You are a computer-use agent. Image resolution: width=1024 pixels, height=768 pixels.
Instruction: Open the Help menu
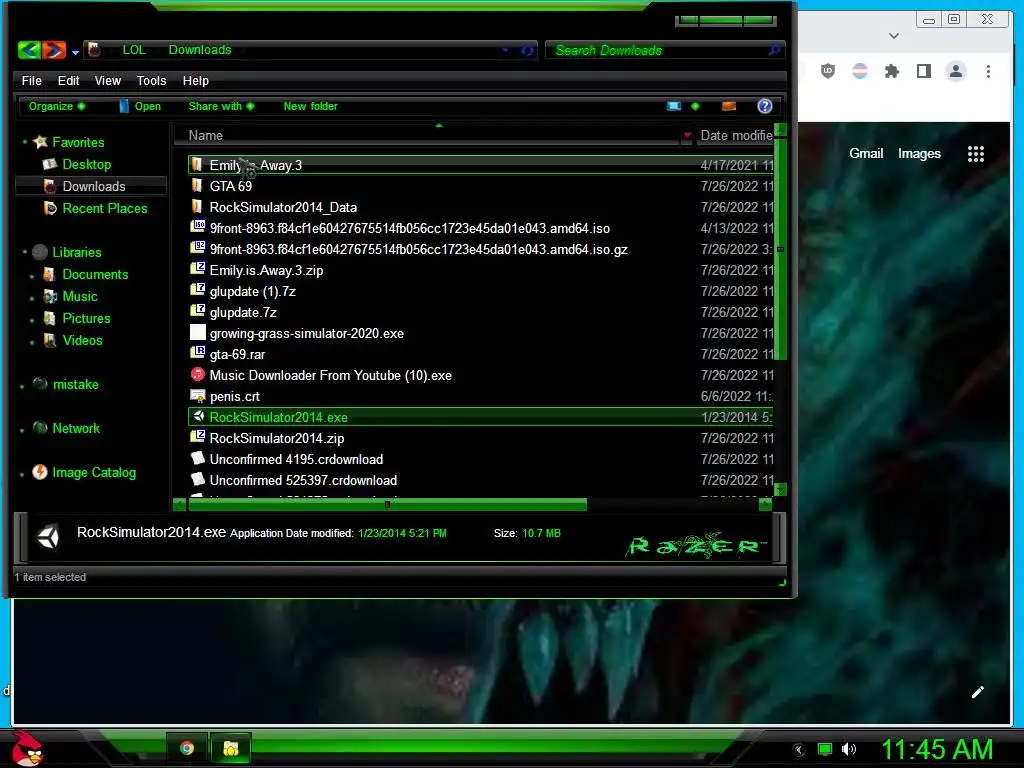click(195, 80)
